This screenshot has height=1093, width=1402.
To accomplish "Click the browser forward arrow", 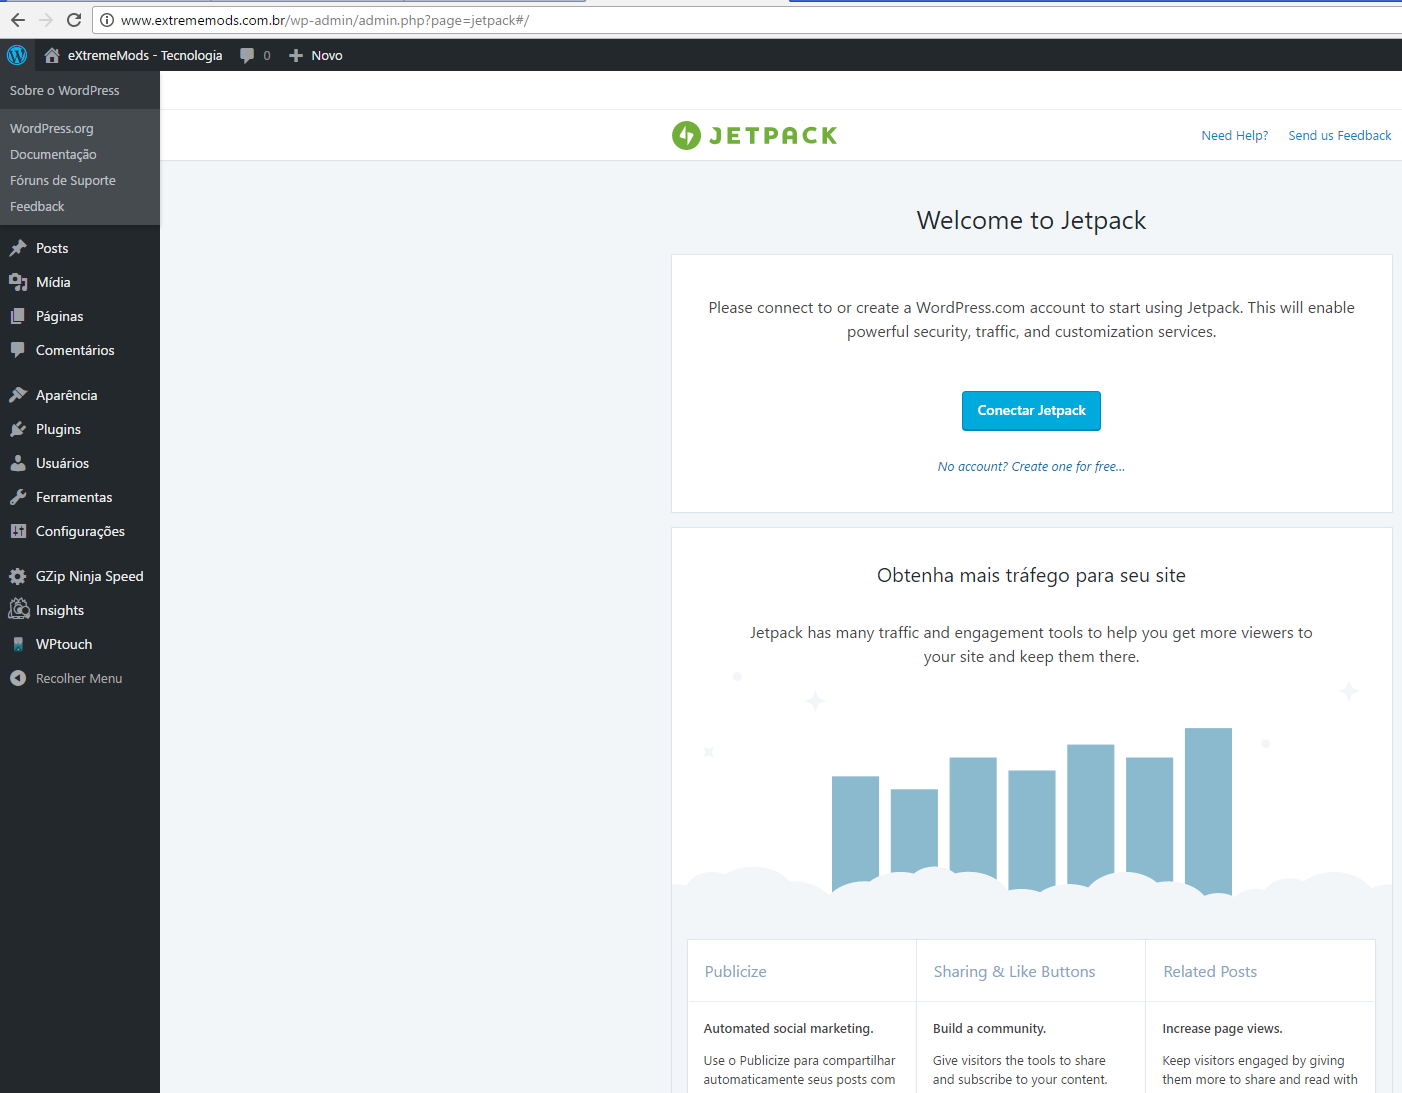I will pyautogui.click(x=46, y=20).
